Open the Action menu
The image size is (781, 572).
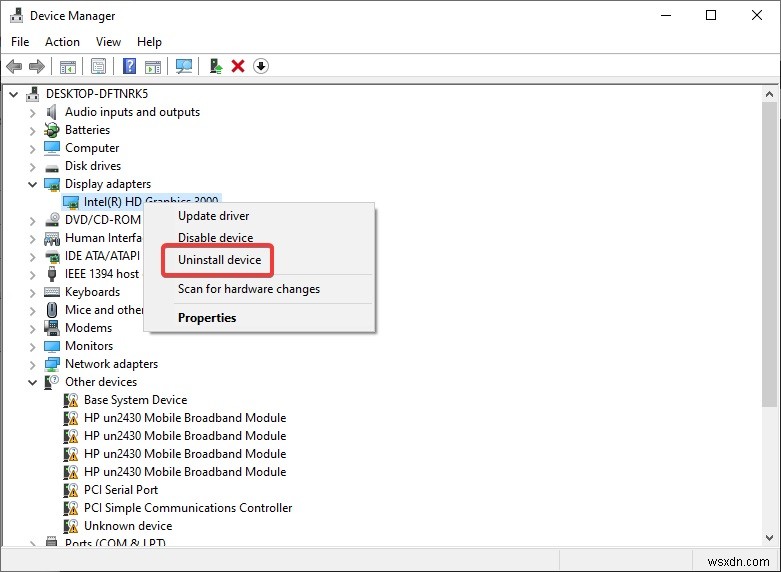pyautogui.click(x=62, y=42)
